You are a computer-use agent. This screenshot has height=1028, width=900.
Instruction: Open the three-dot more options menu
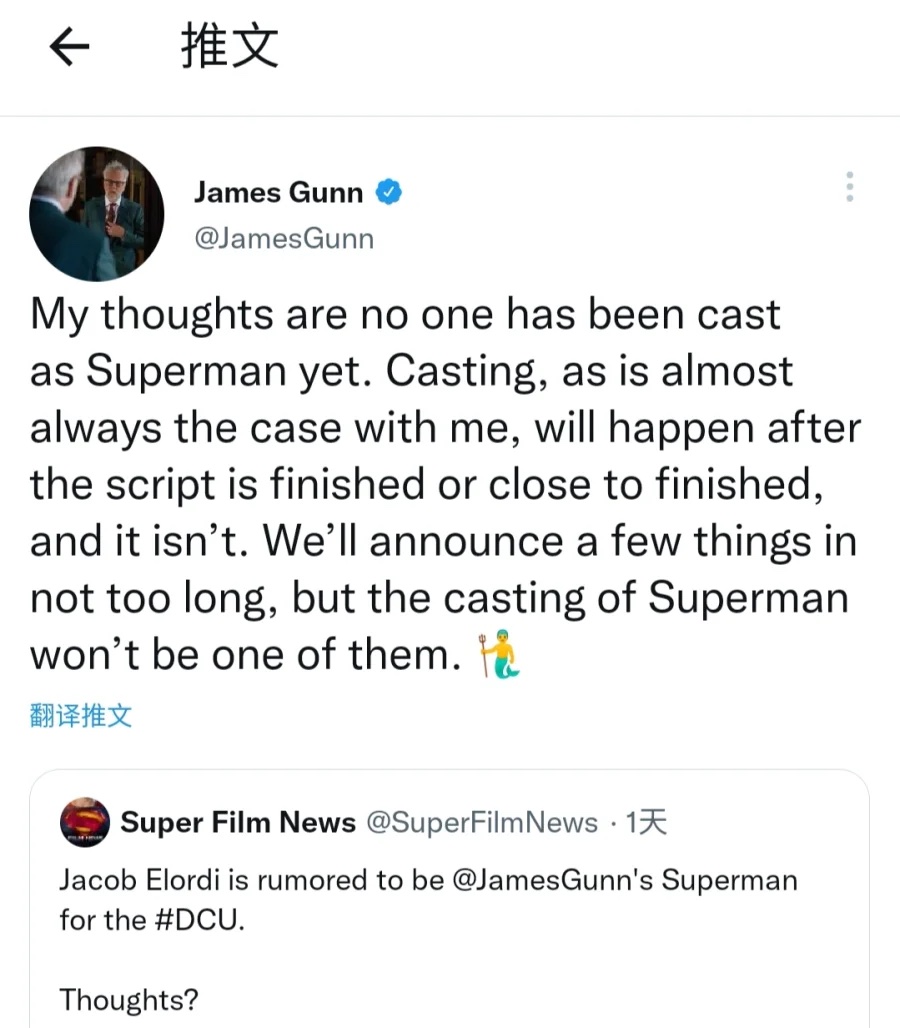click(x=850, y=187)
